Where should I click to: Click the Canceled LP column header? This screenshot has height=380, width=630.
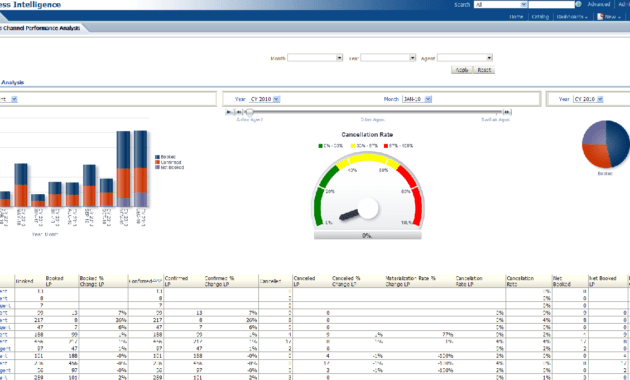(304, 281)
